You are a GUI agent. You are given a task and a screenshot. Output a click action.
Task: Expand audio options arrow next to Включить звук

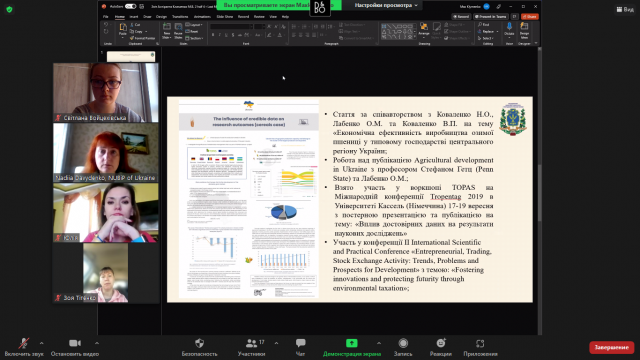42,343
